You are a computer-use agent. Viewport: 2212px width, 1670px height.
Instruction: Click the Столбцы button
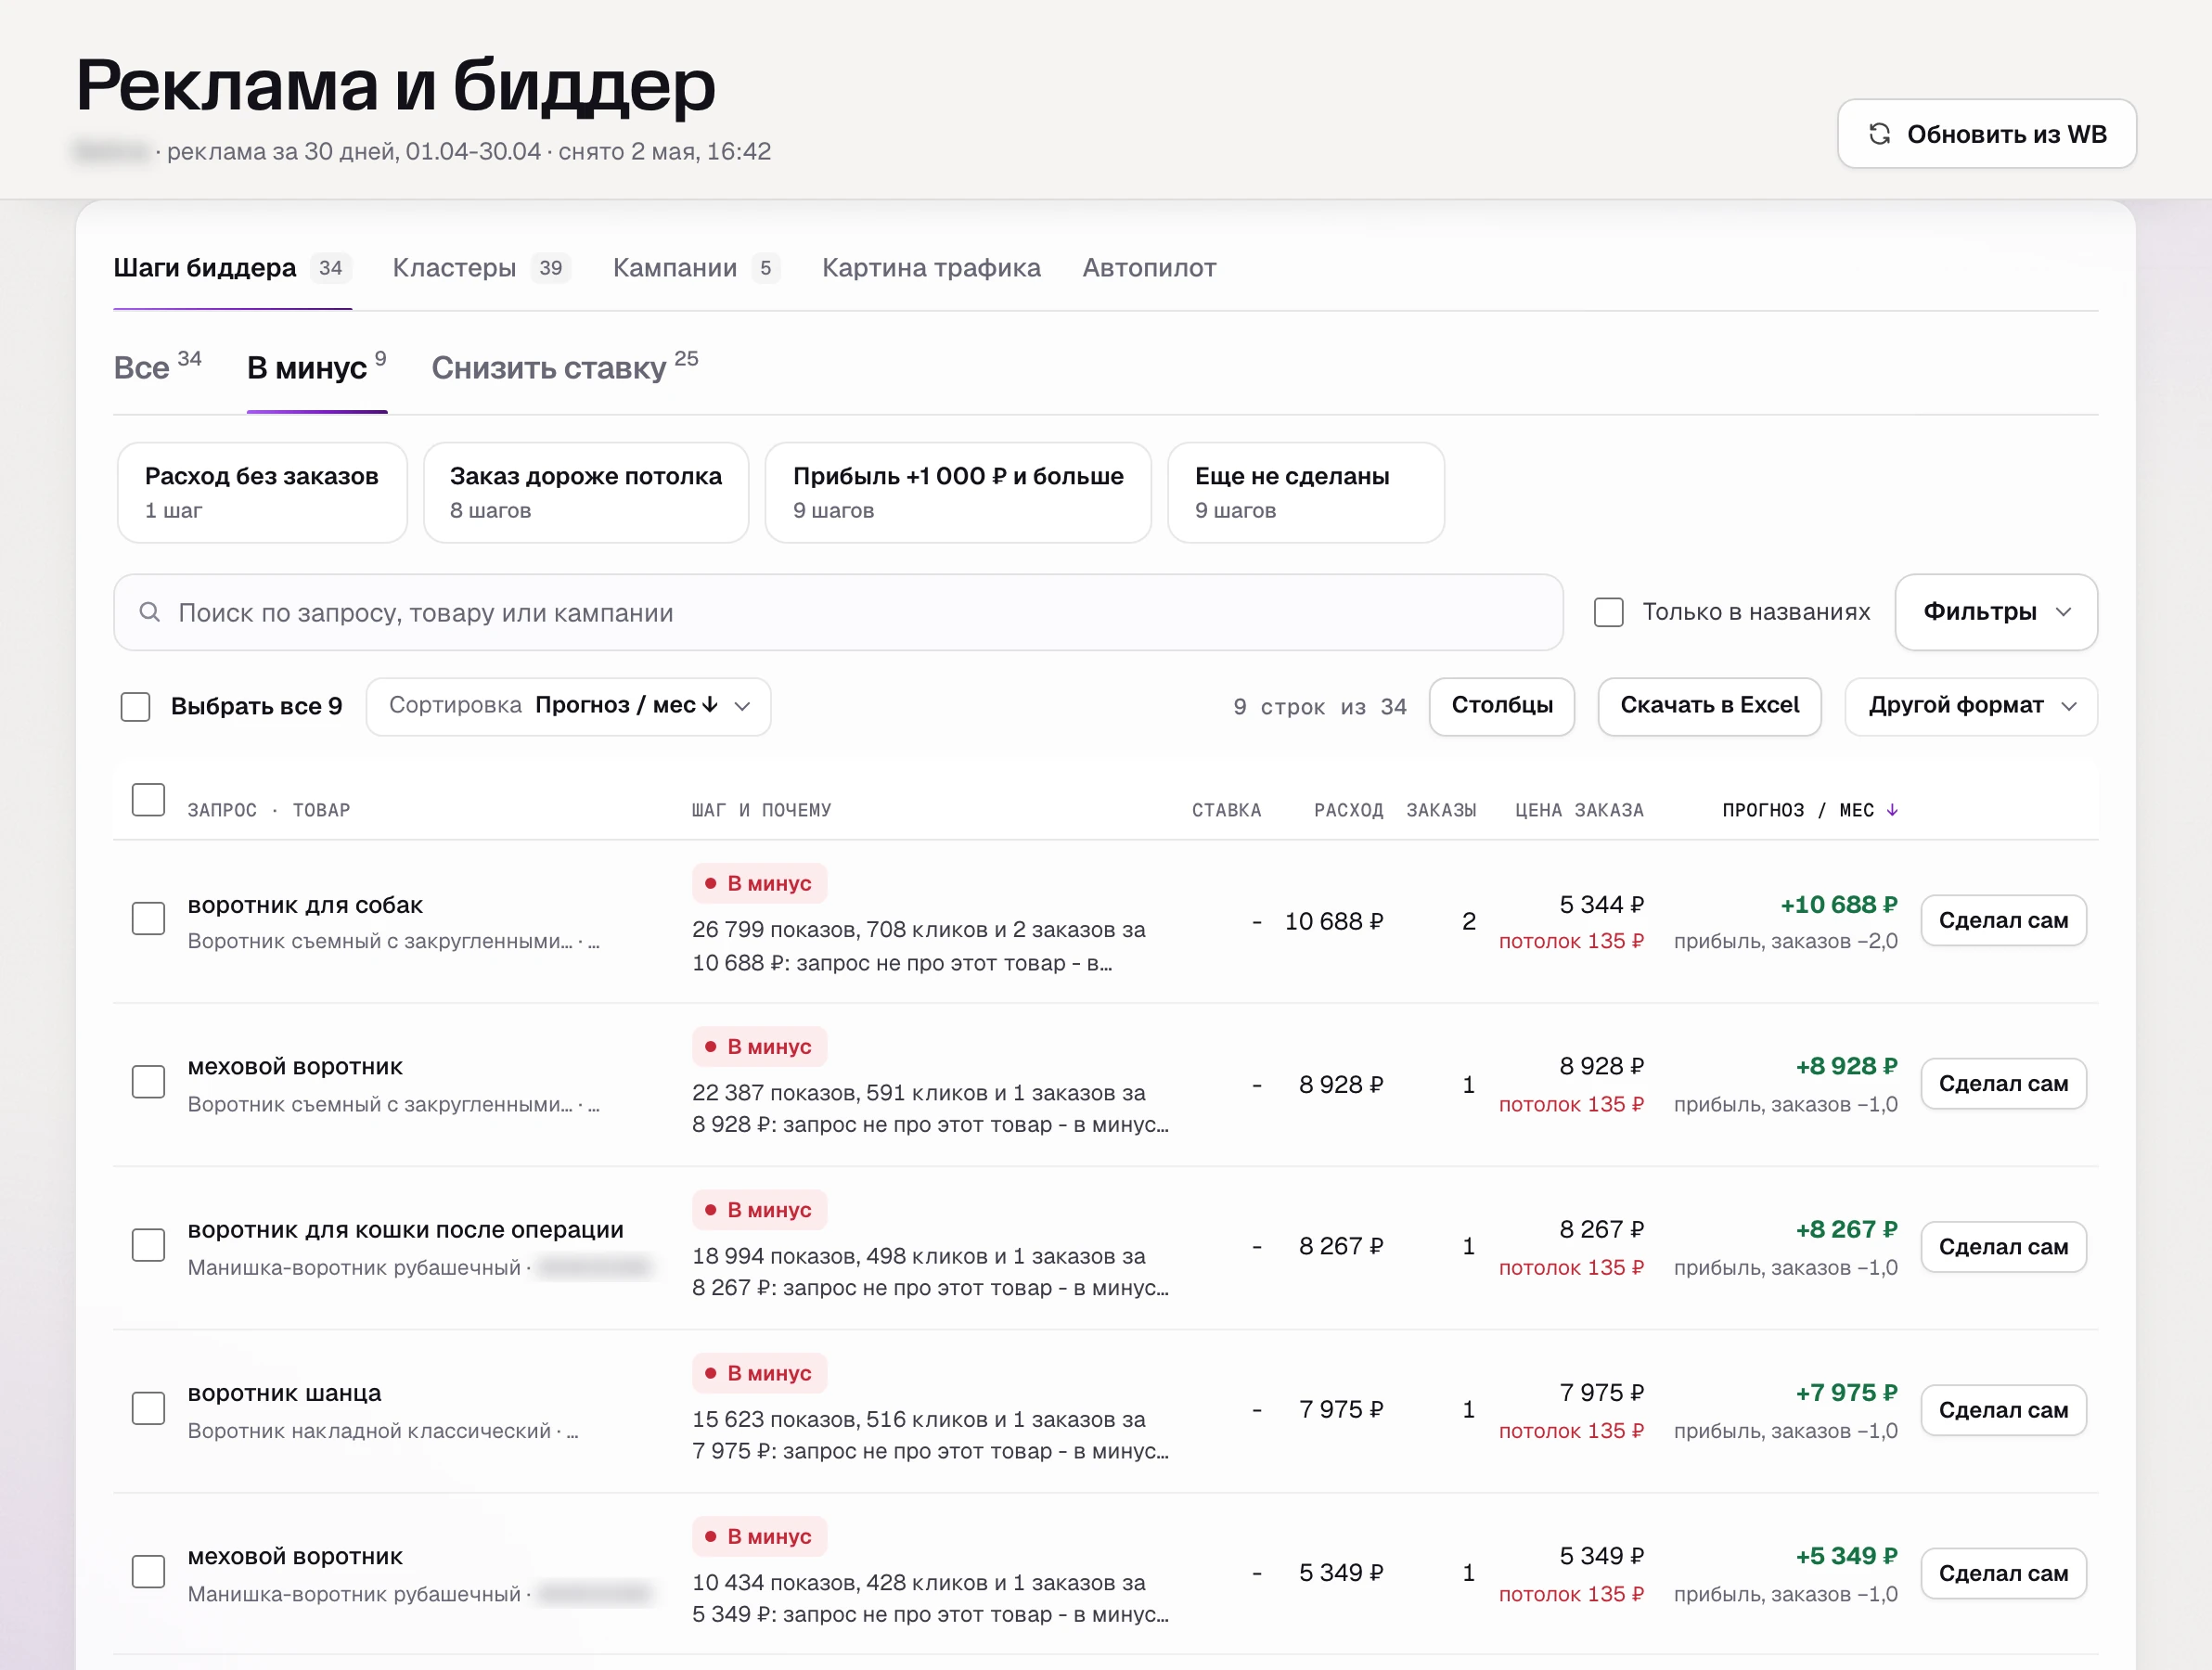click(1502, 706)
